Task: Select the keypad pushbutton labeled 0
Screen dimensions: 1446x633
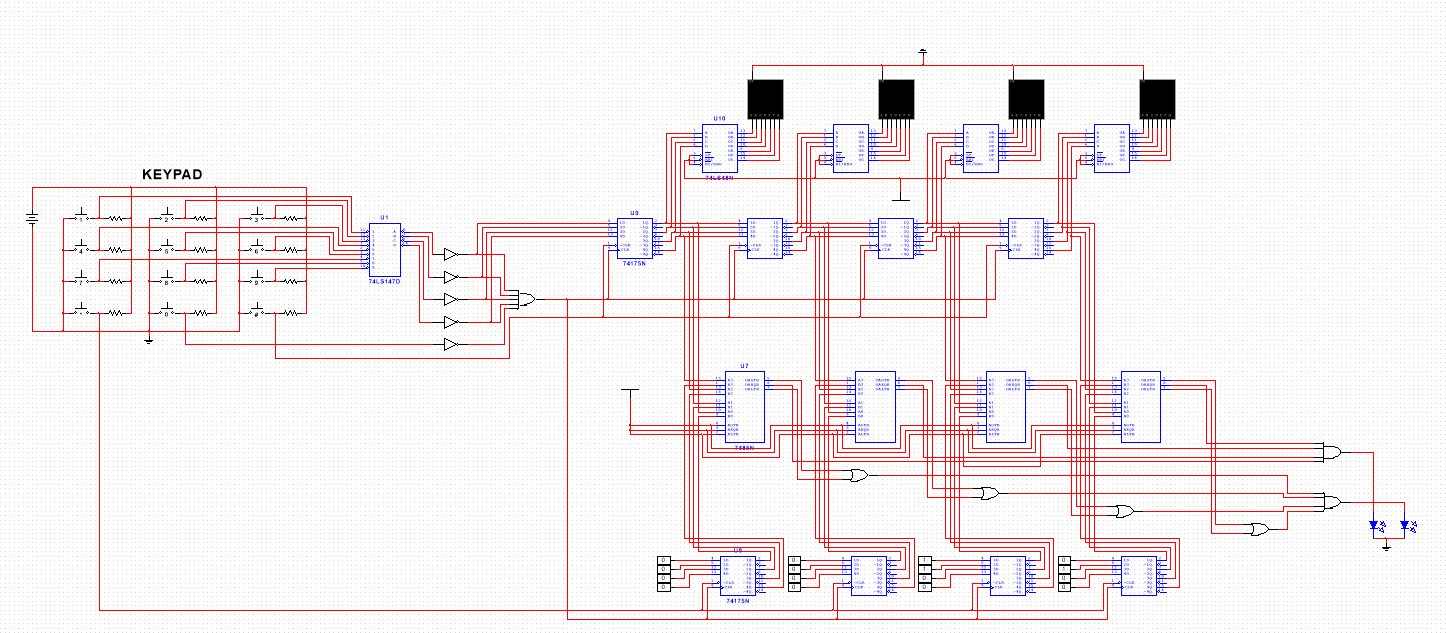Action: coord(167,310)
